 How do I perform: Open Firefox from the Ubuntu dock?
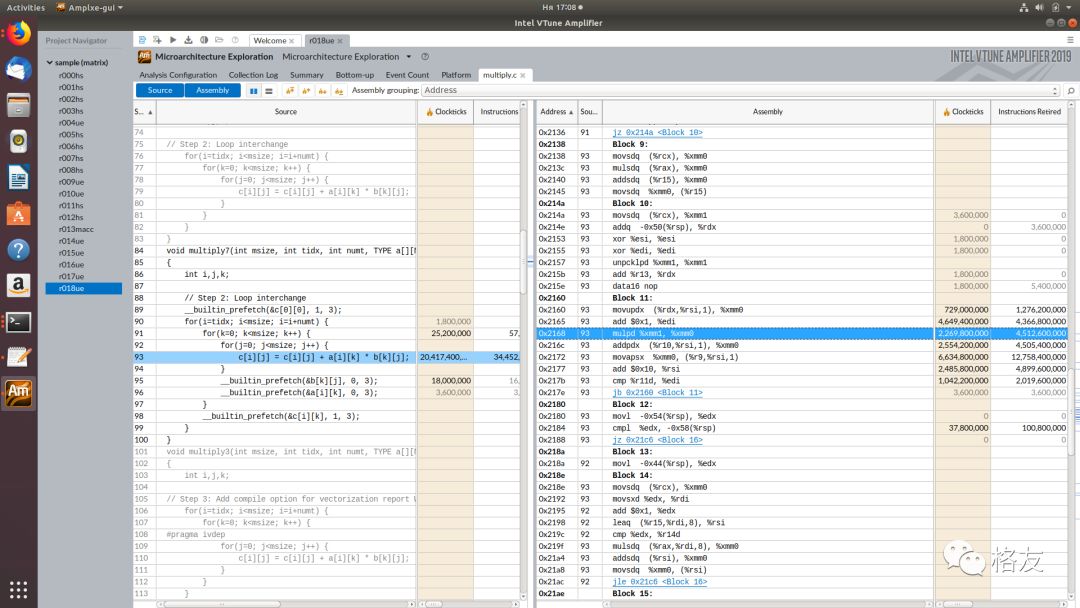19,34
